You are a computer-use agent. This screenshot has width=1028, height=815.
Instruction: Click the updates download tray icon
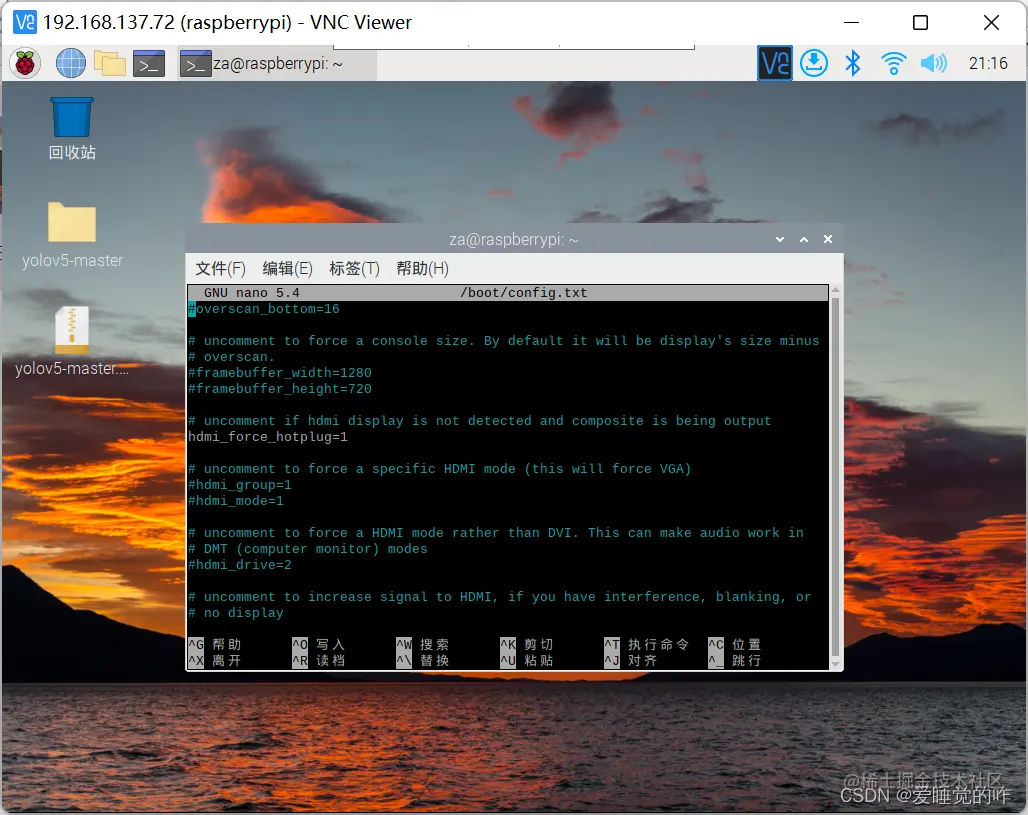pos(814,63)
